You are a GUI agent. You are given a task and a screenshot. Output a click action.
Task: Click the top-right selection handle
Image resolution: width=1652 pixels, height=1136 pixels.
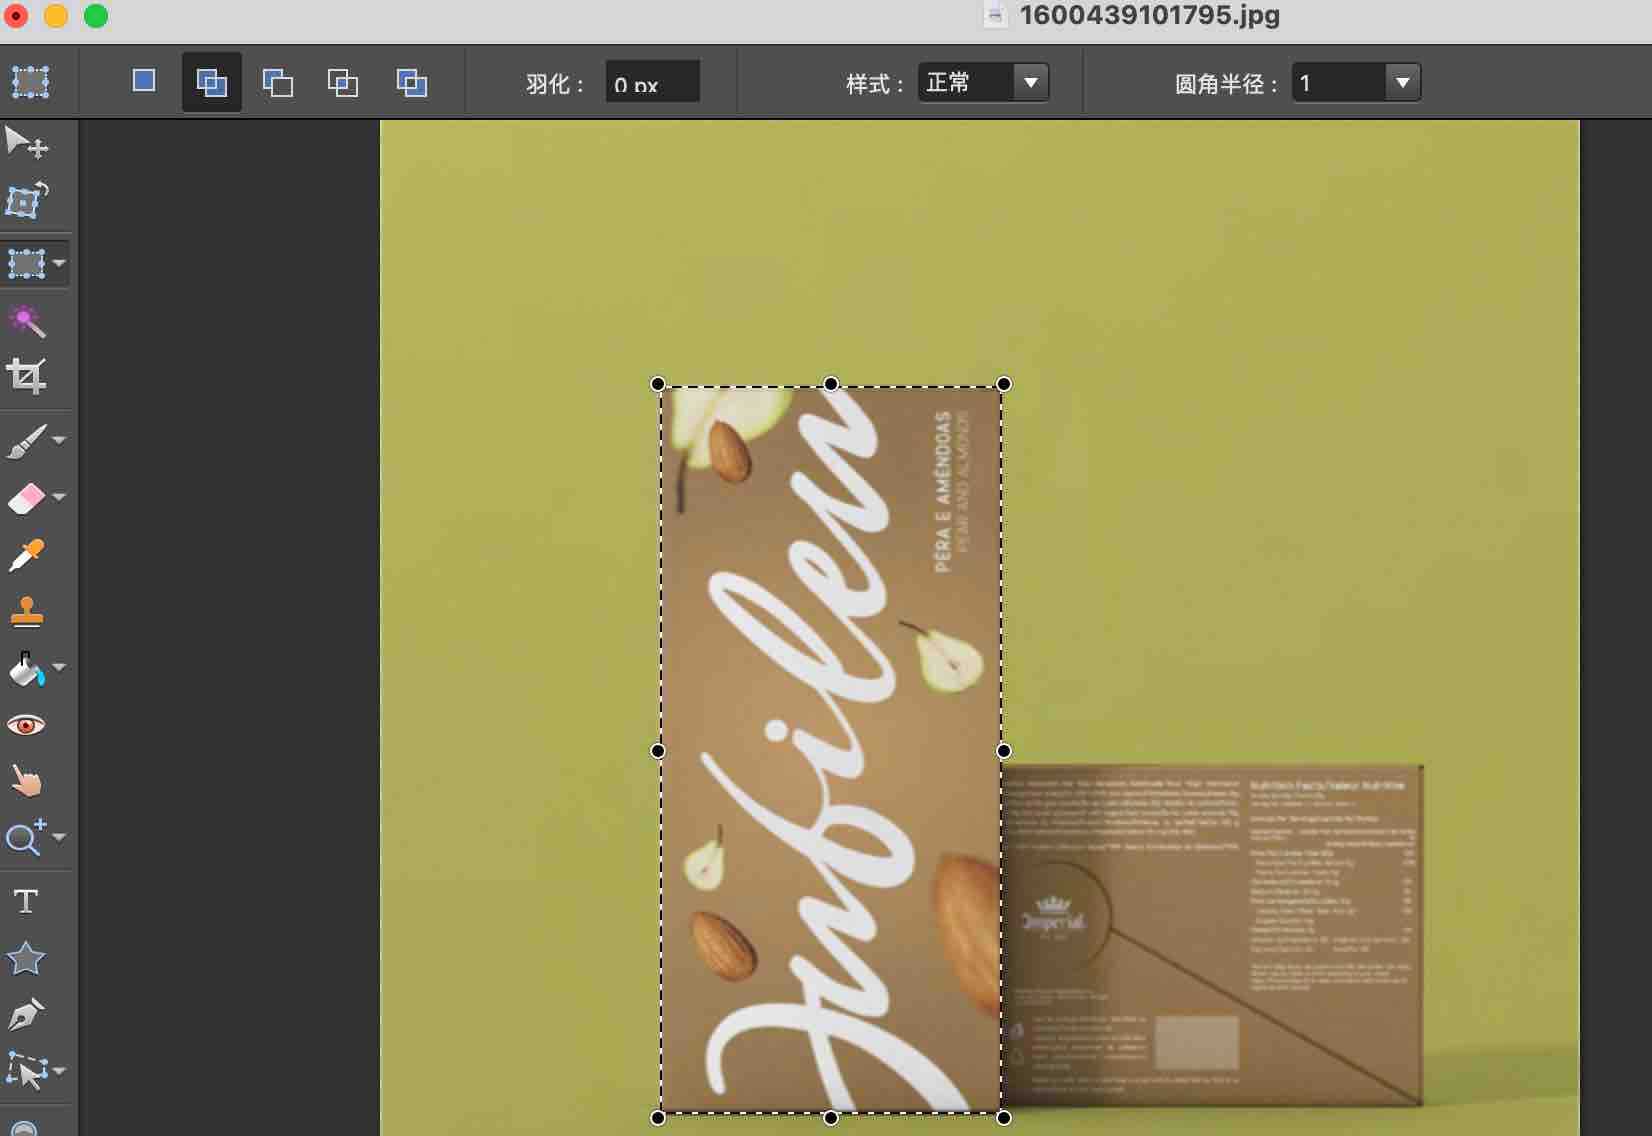point(1004,384)
